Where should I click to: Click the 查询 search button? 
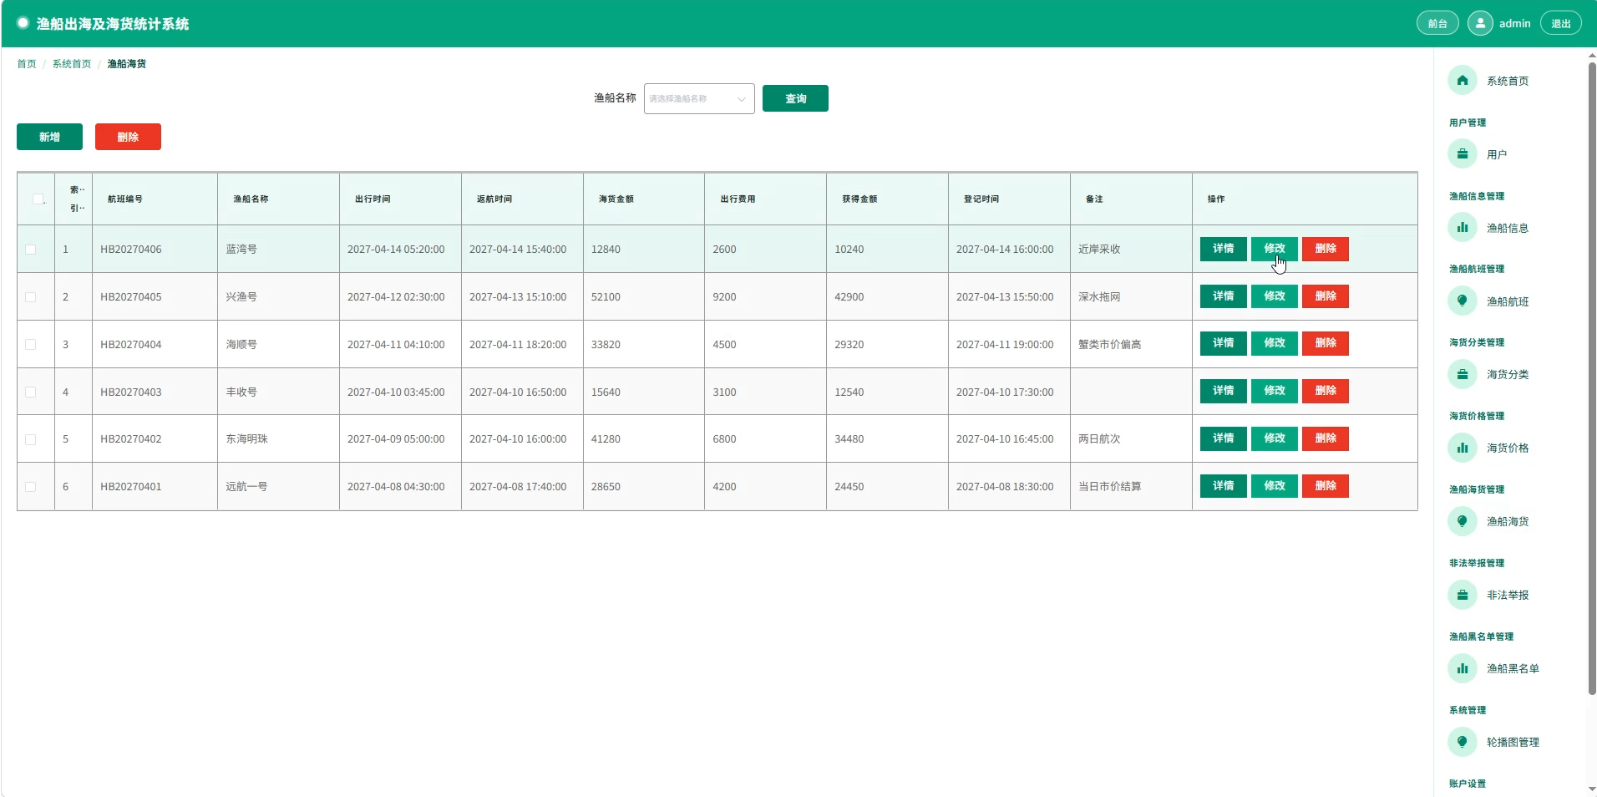pyautogui.click(x=795, y=98)
